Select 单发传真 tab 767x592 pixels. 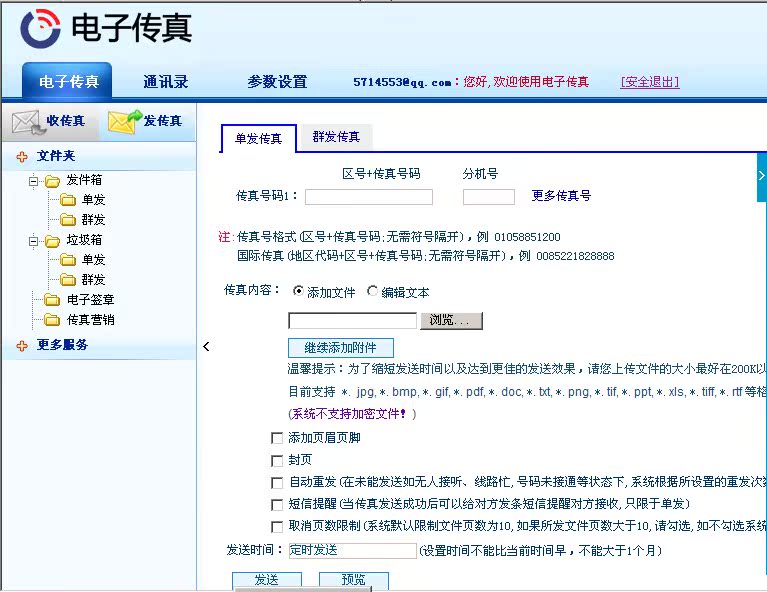pyautogui.click(x=258, y=138)
